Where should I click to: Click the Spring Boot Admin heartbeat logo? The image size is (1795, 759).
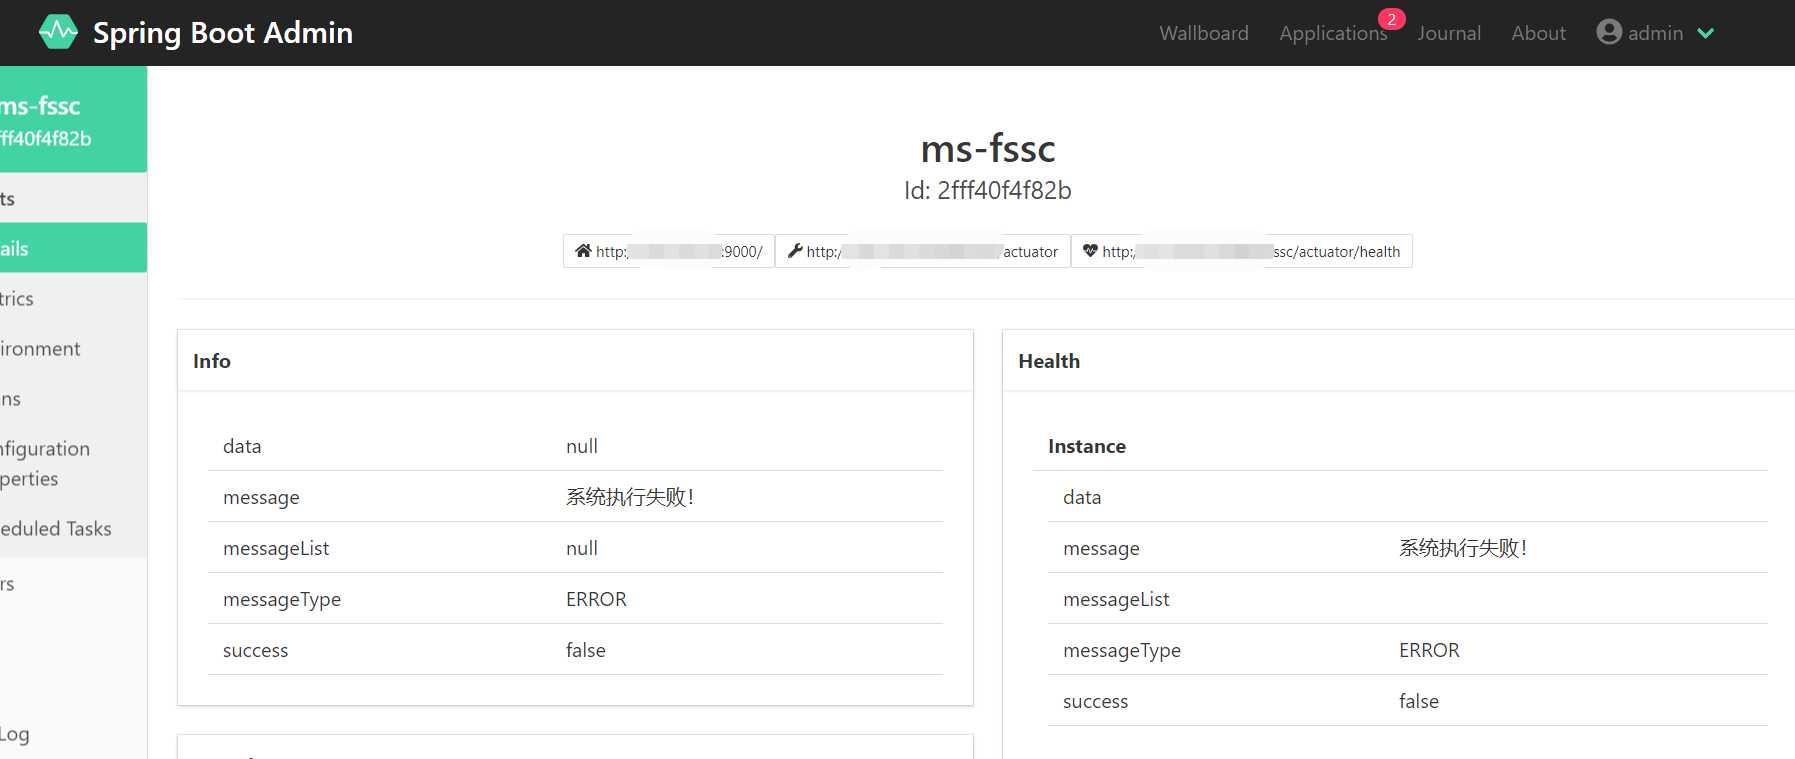point(58,32)
